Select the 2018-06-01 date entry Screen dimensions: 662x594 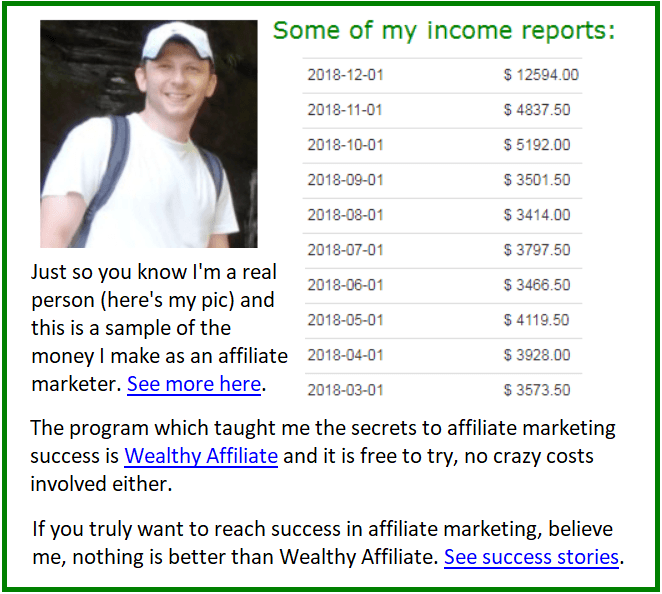pyautogui.click(x=345, y=285)
